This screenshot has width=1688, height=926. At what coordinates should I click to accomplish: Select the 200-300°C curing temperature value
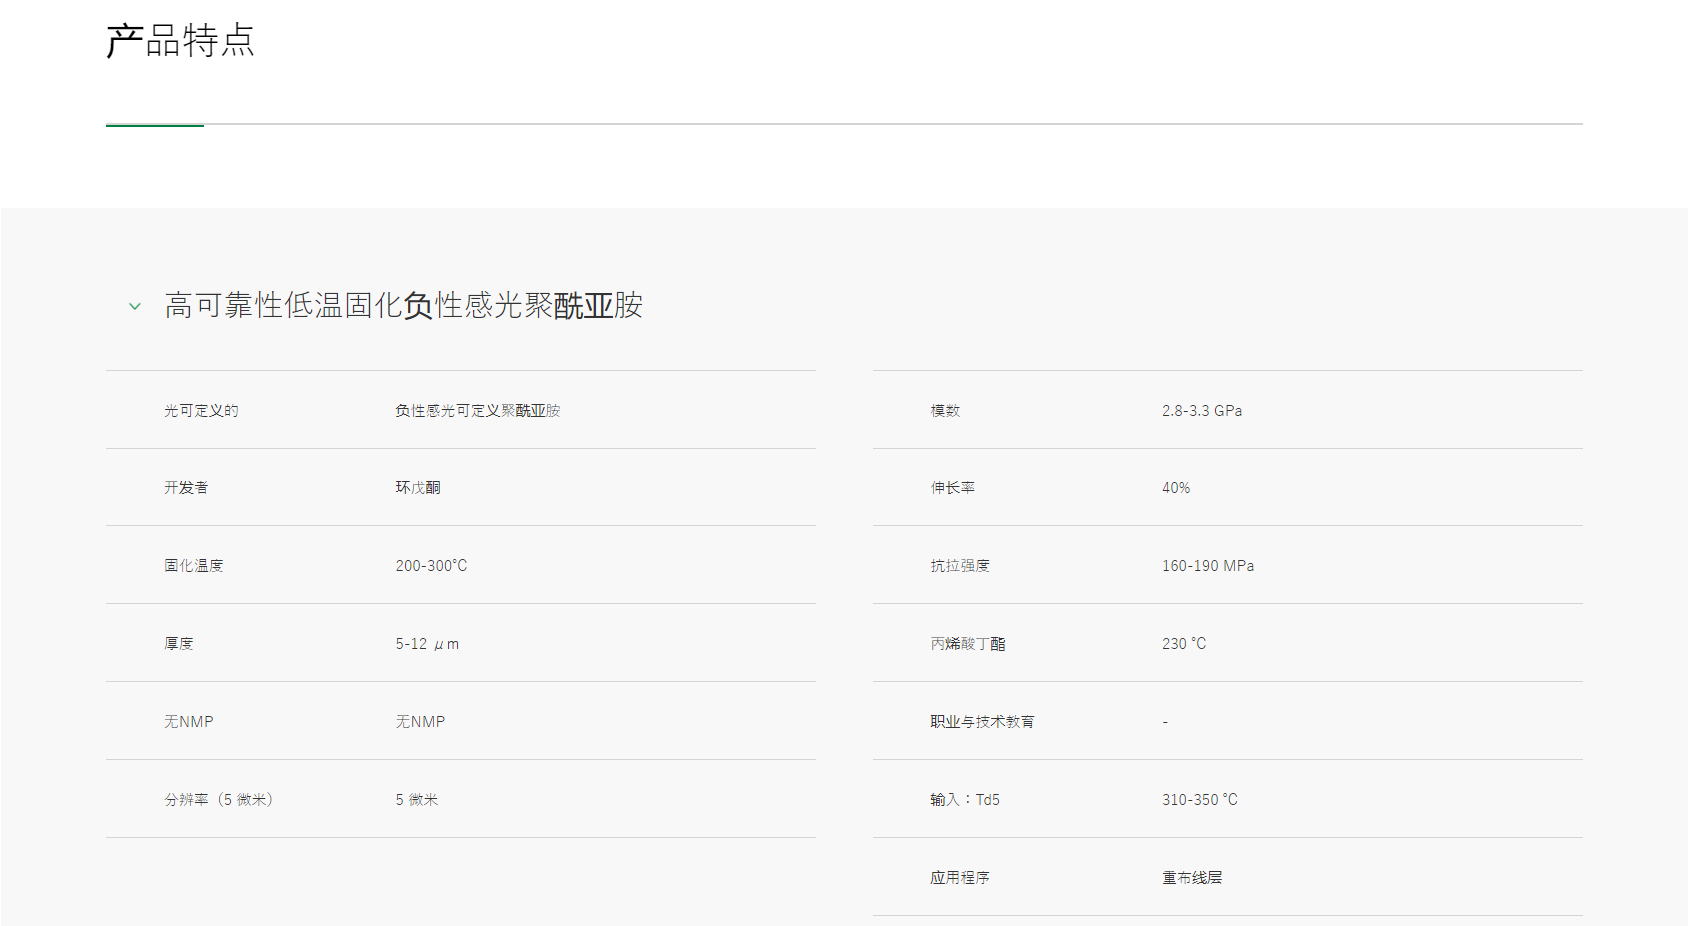click(431, 566)
